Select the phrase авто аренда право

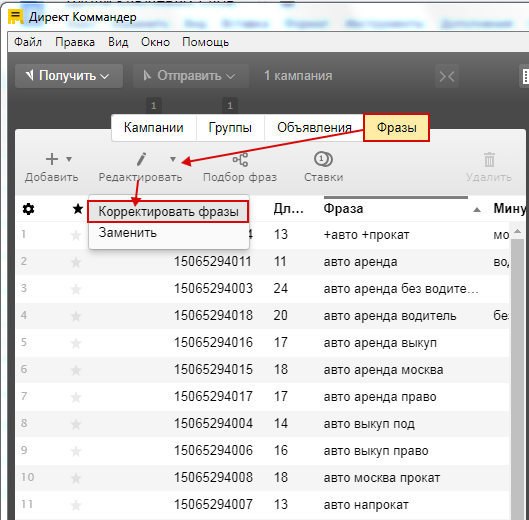[380, 397]
